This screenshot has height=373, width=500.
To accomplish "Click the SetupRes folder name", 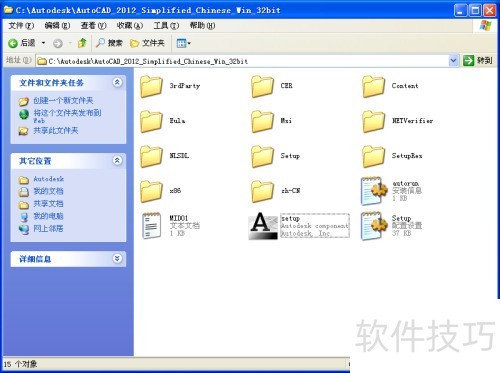I will click(407, 156).
